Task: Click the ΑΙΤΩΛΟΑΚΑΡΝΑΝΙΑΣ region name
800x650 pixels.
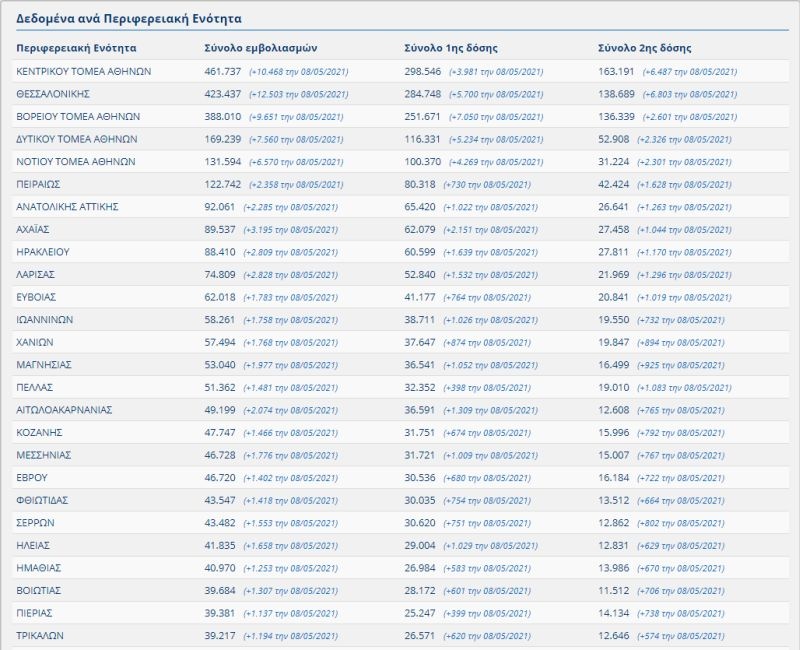Action: [x=64, y=409]
